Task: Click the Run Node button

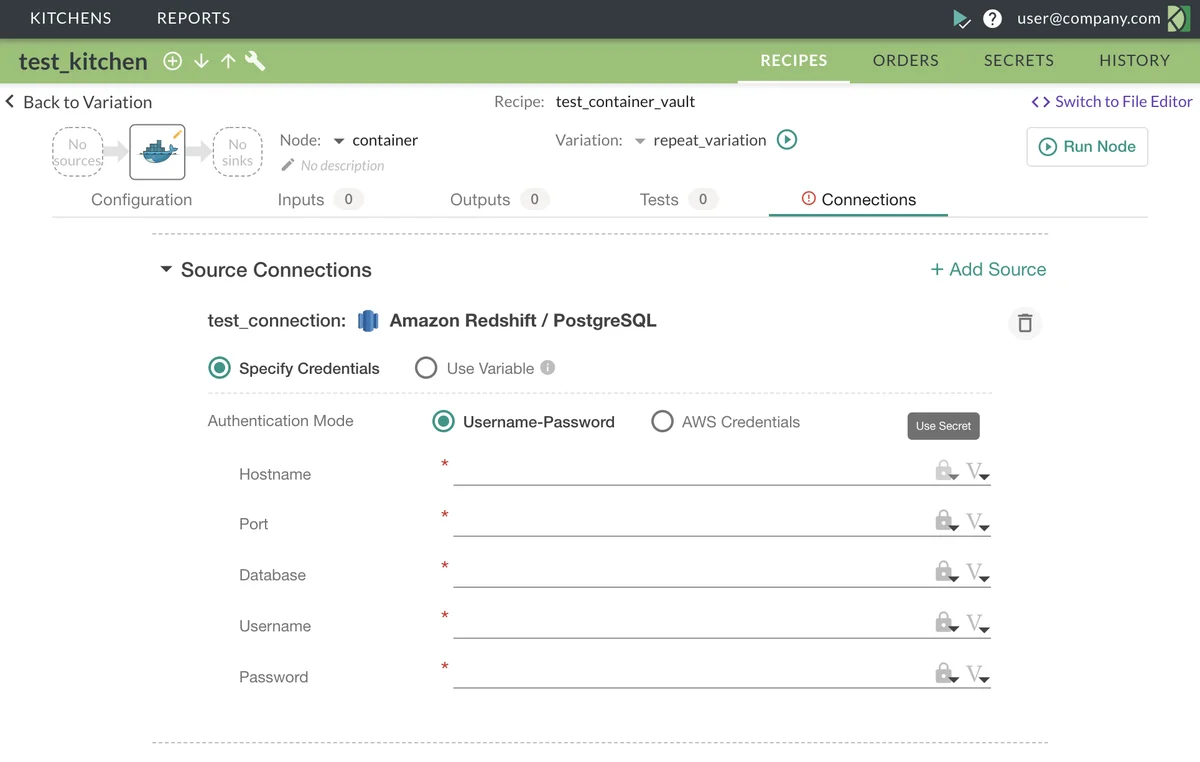Action: point(1087,146)
